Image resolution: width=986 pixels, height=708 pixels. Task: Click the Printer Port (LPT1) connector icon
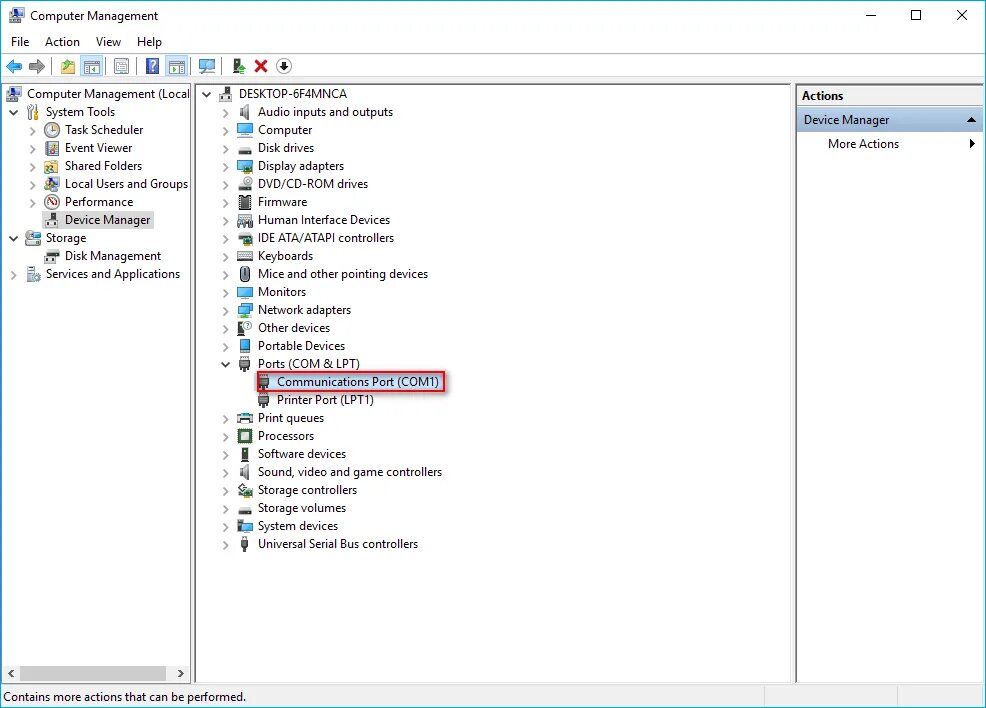point(264,400)
